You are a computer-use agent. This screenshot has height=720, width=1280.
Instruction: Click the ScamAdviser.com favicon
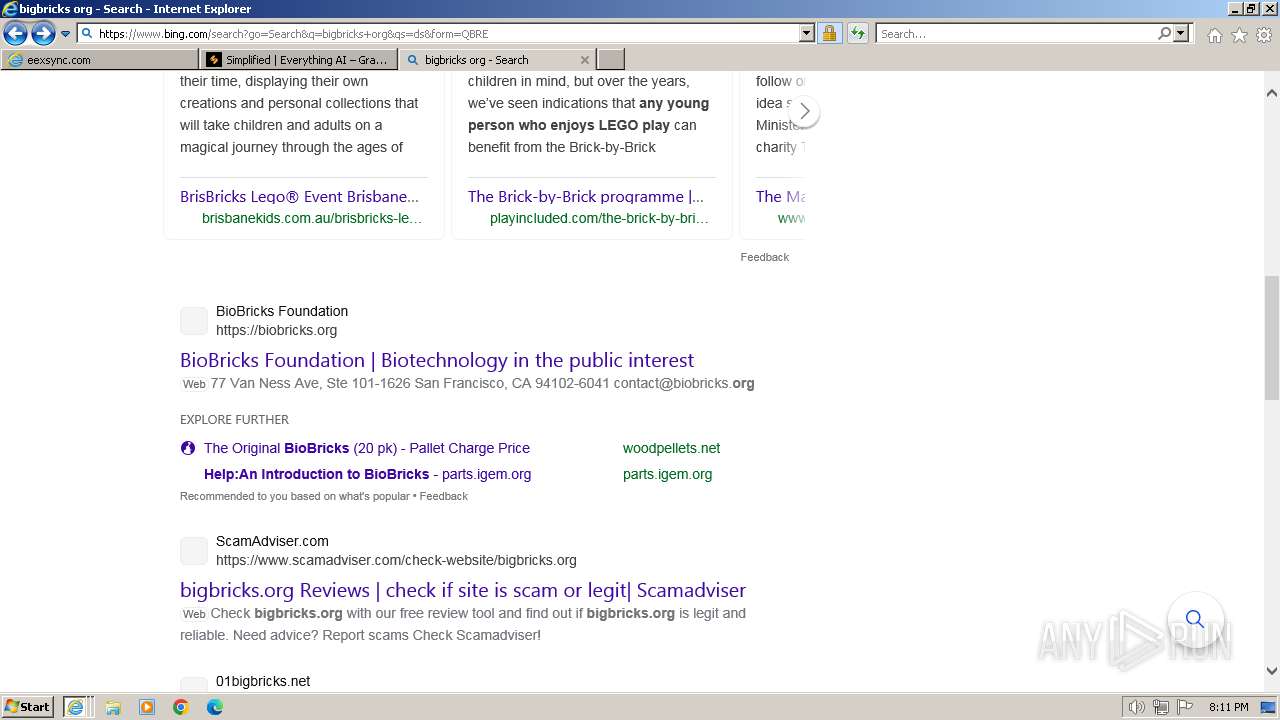(194, 551)
